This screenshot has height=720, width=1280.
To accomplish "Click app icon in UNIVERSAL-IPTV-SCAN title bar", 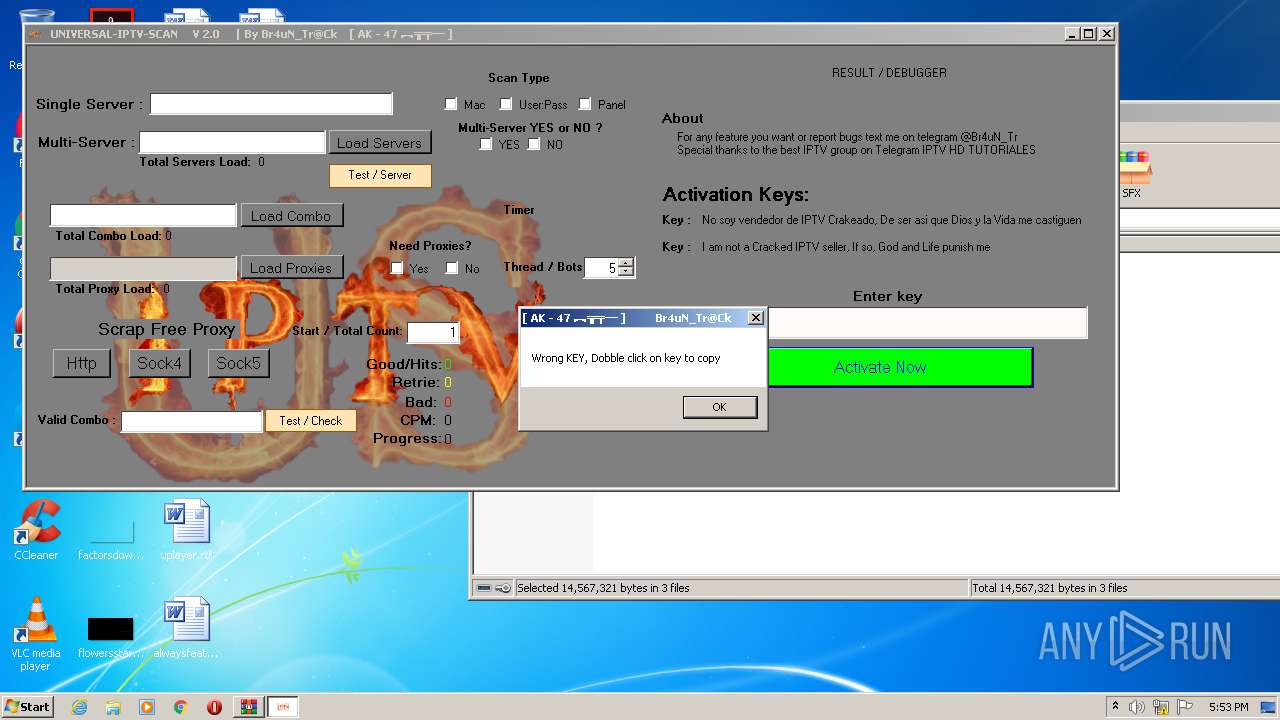I will [36, 34].
